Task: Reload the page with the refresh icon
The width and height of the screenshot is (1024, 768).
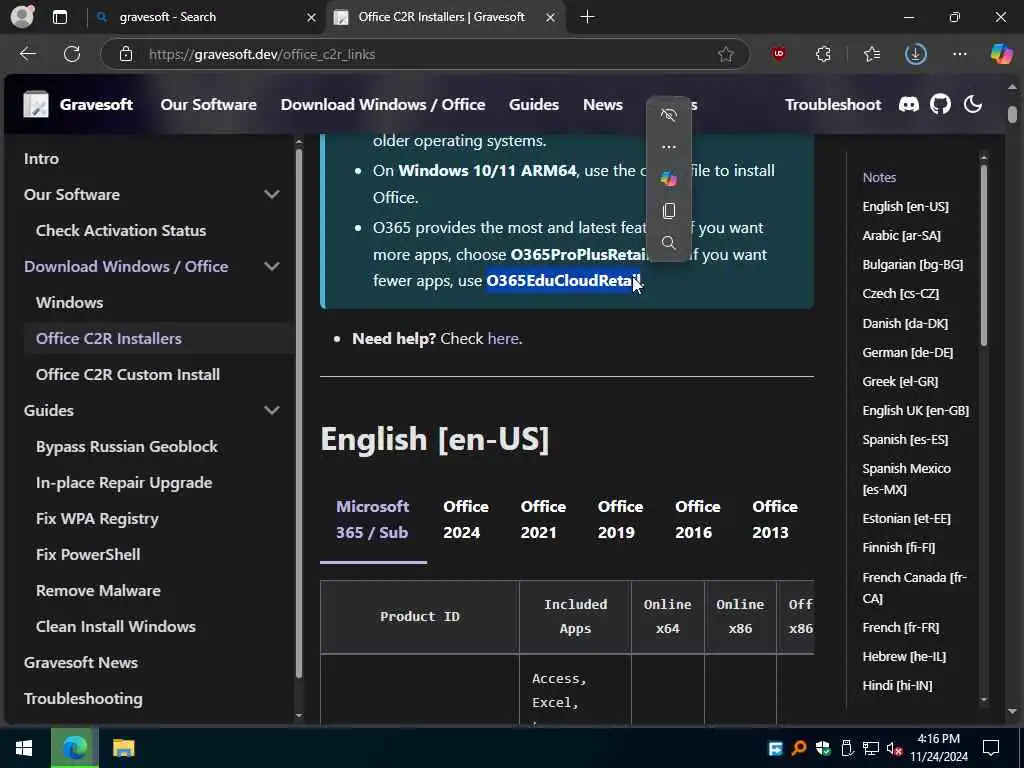Action: pyautogui.click(x=72, y=54)
